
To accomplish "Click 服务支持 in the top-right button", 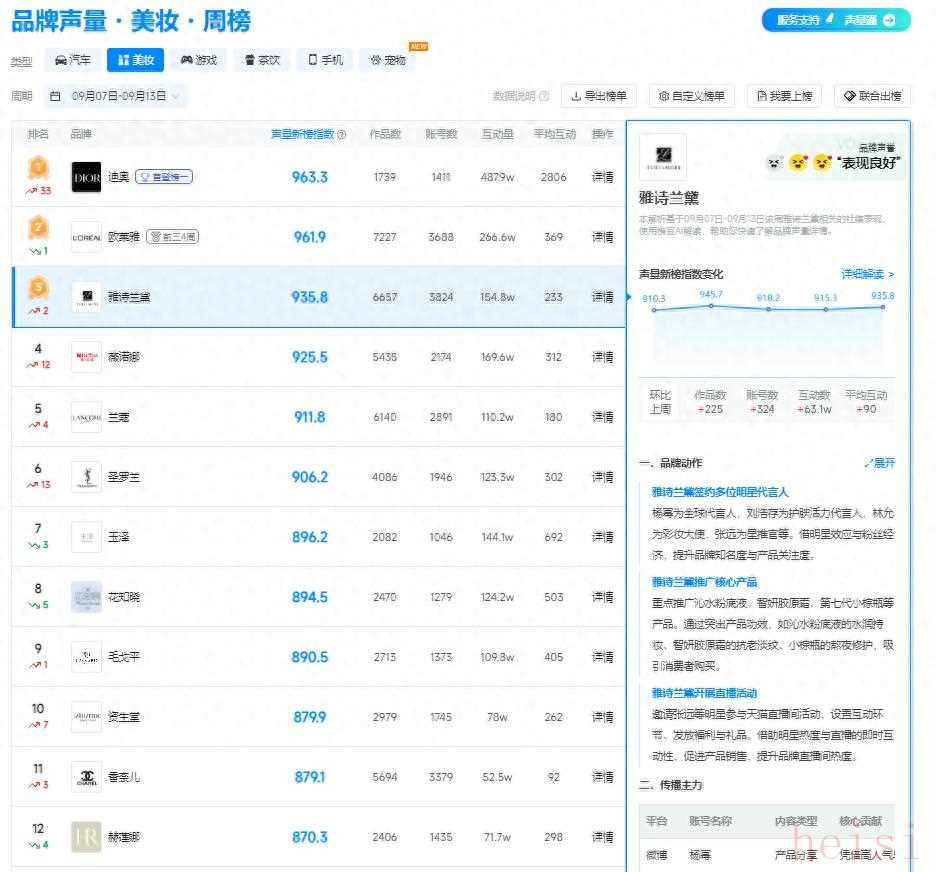I will click(798, 20).
